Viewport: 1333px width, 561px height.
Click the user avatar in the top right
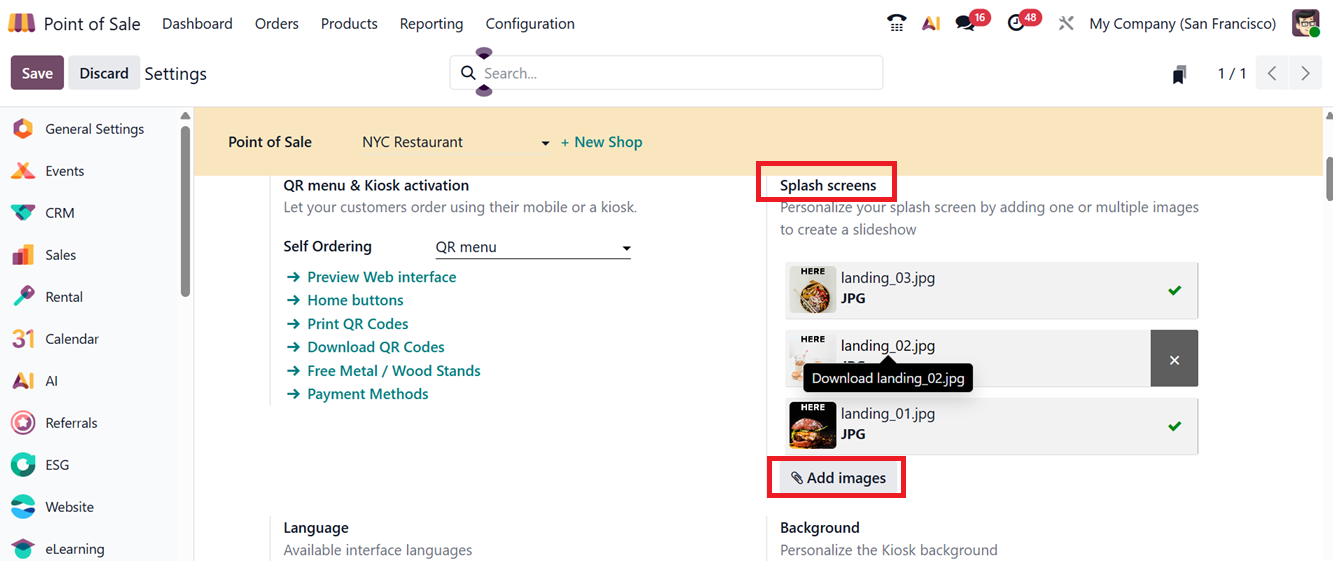click(1305, 23)
